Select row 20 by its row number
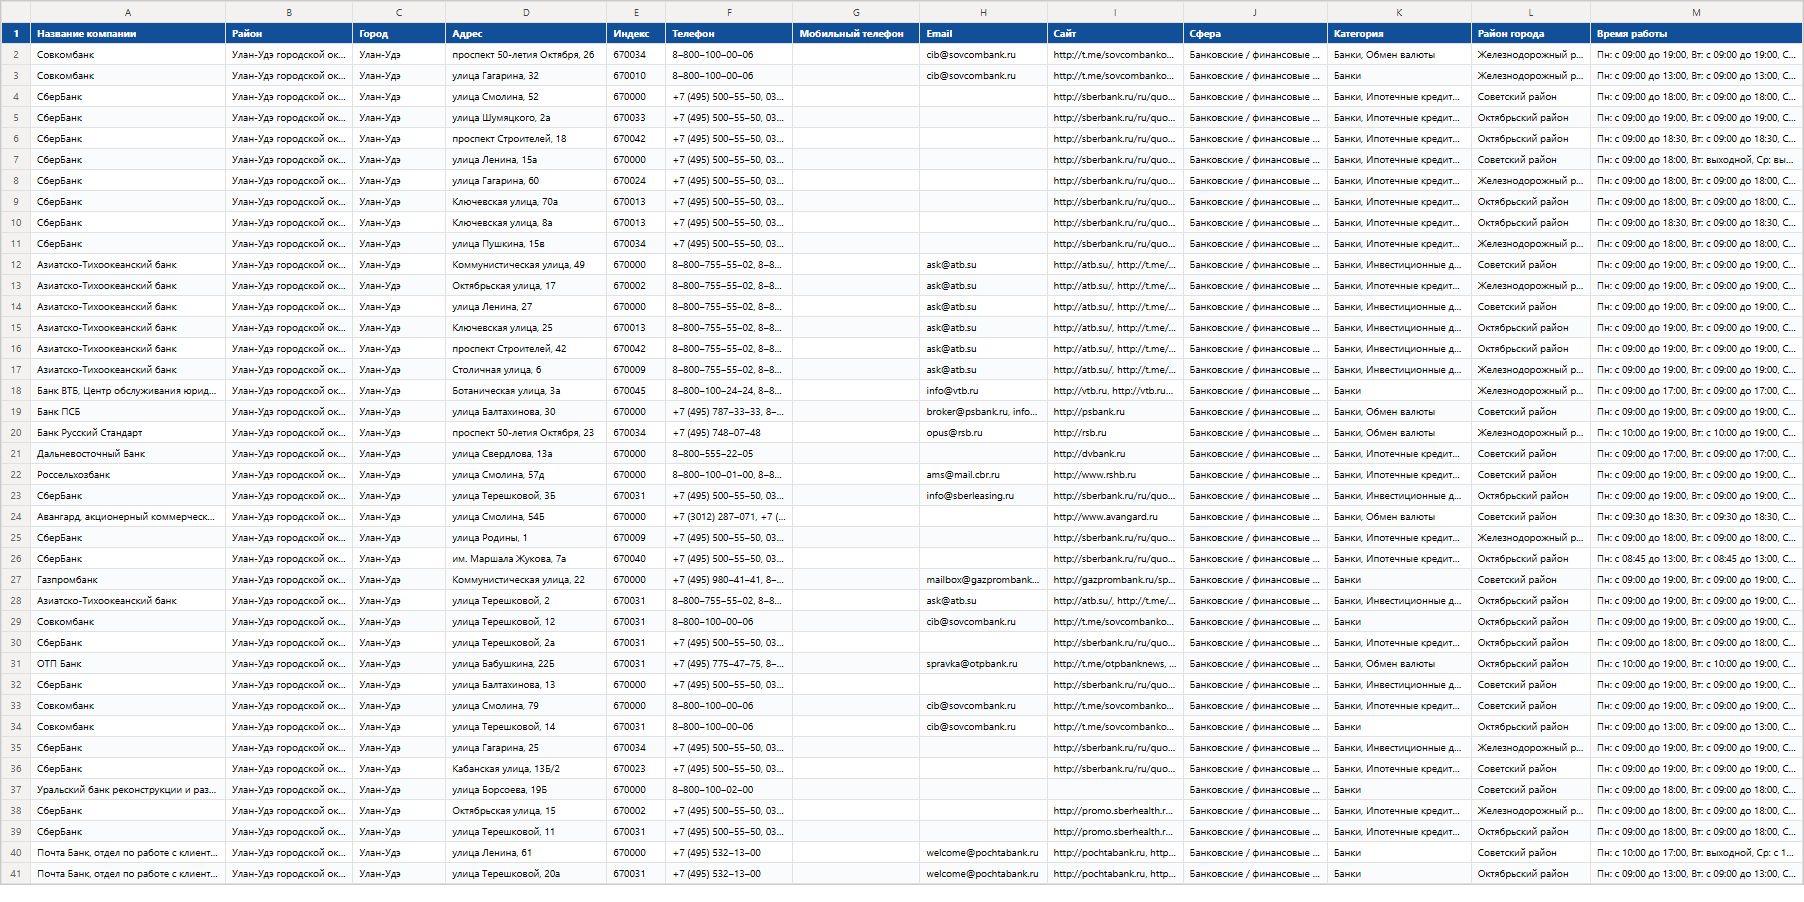The height and width of the screenshot is (902, 1804). tap(16, 433)
